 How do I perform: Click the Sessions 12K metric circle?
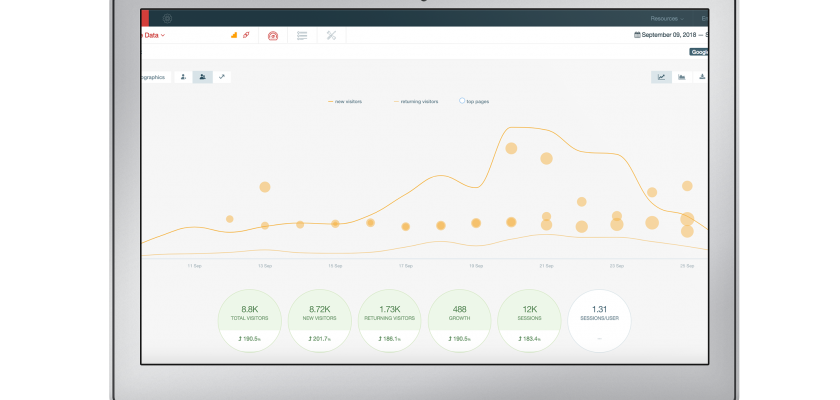[x=528, y=319]
